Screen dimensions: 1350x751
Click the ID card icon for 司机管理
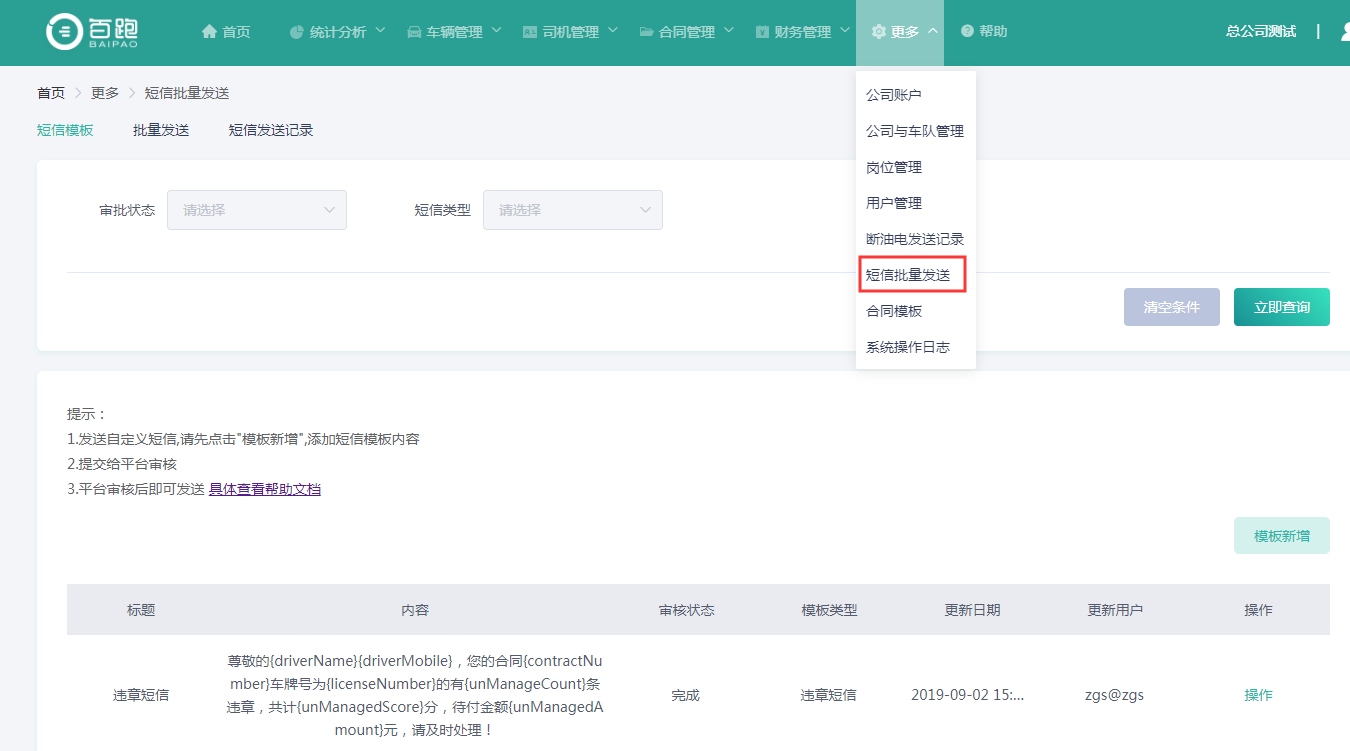pyautogui.click(x=530, y=32)
